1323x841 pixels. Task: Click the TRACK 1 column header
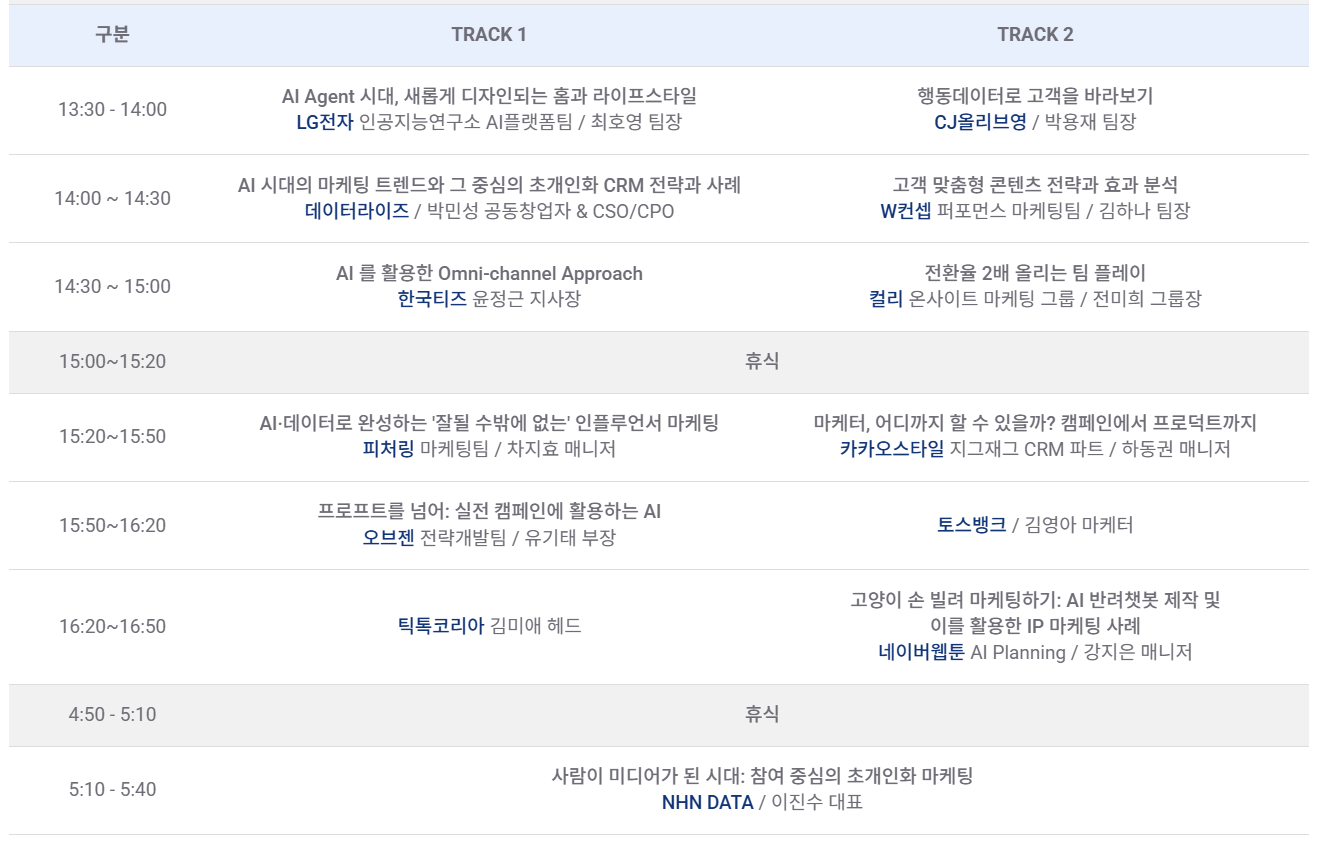[x=489, y=35]
